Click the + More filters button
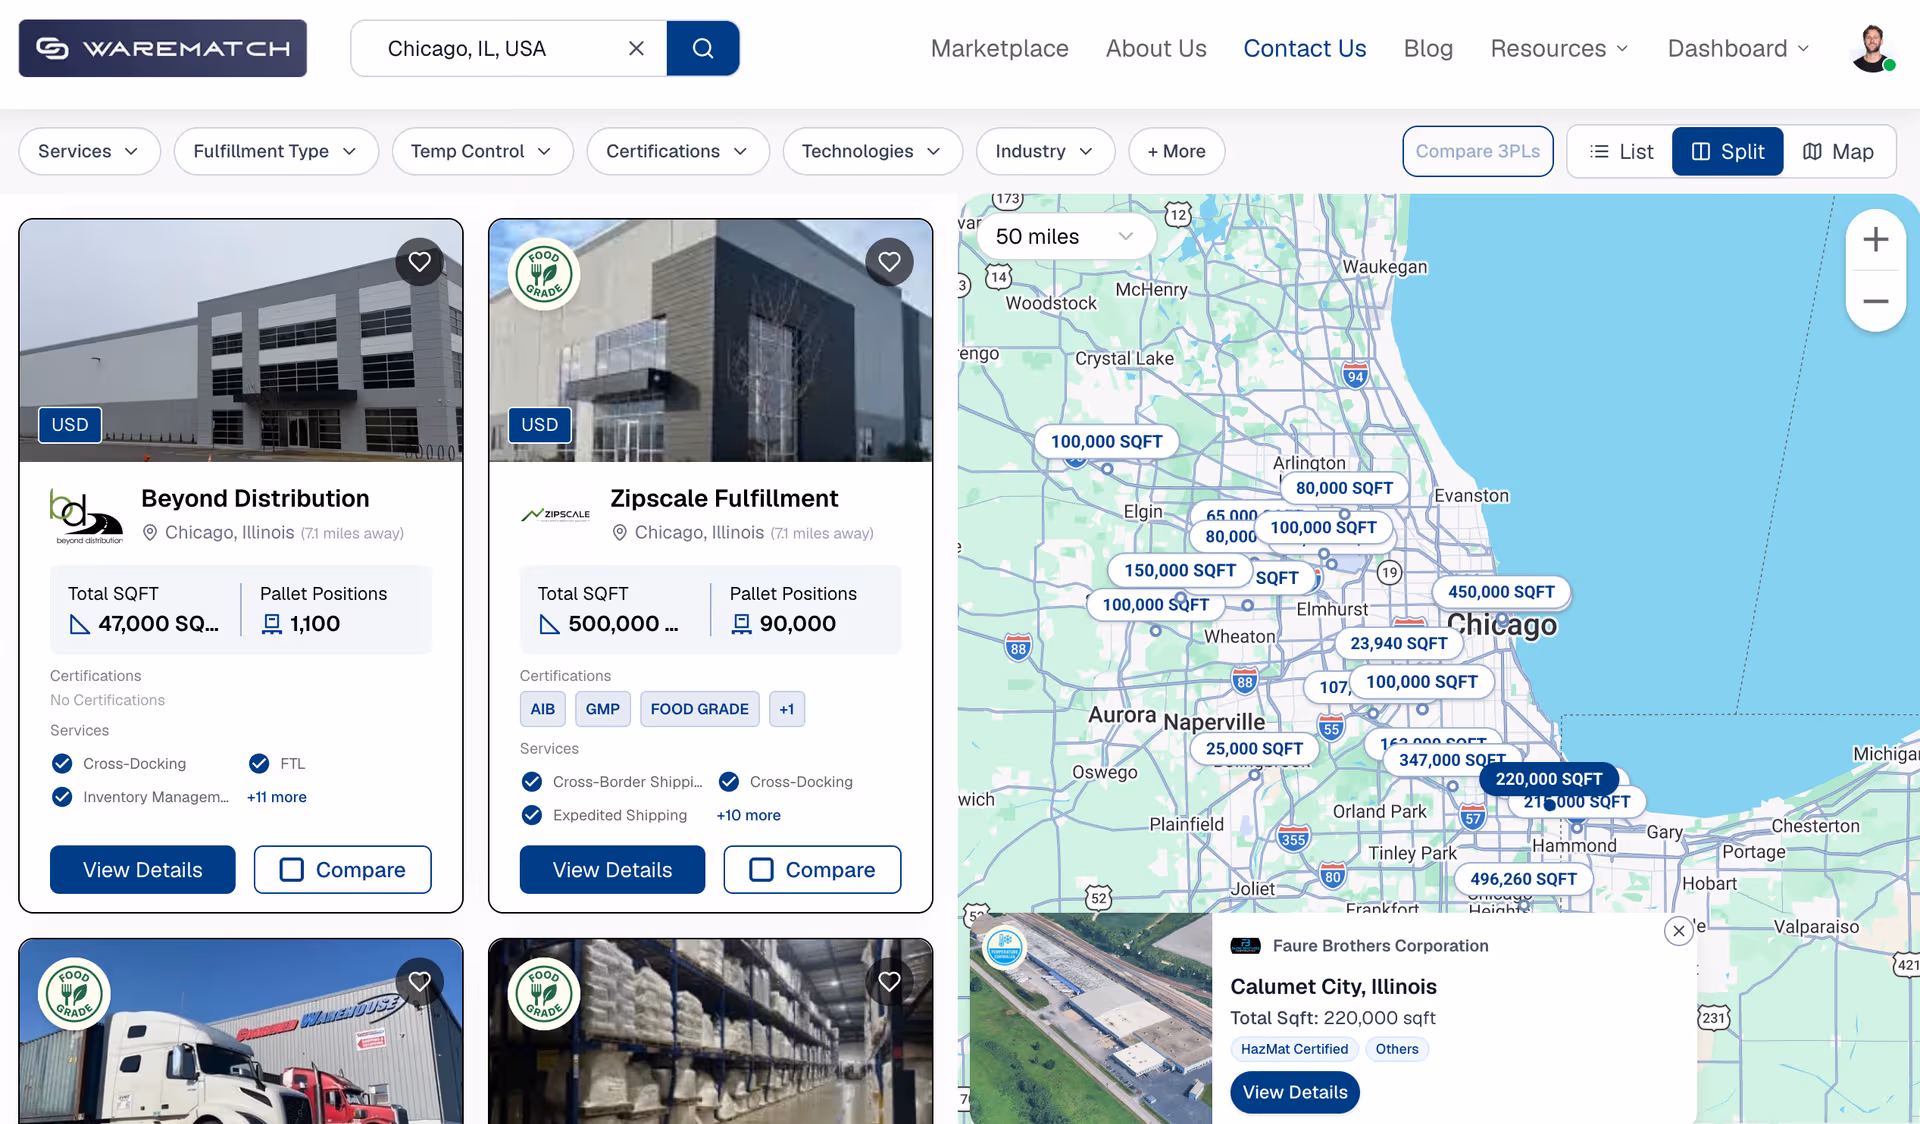Screen dimensions: 1920x1124 point(1176,151)
